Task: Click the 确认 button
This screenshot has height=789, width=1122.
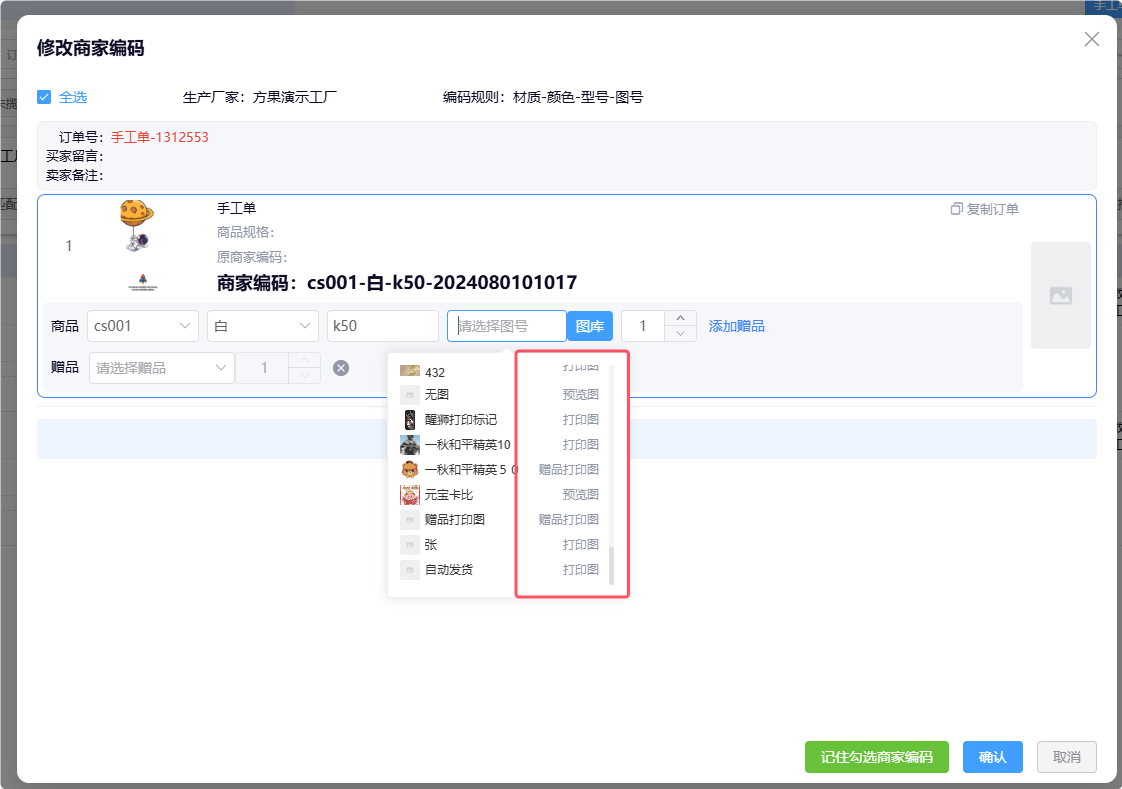Action: [992, 757]
